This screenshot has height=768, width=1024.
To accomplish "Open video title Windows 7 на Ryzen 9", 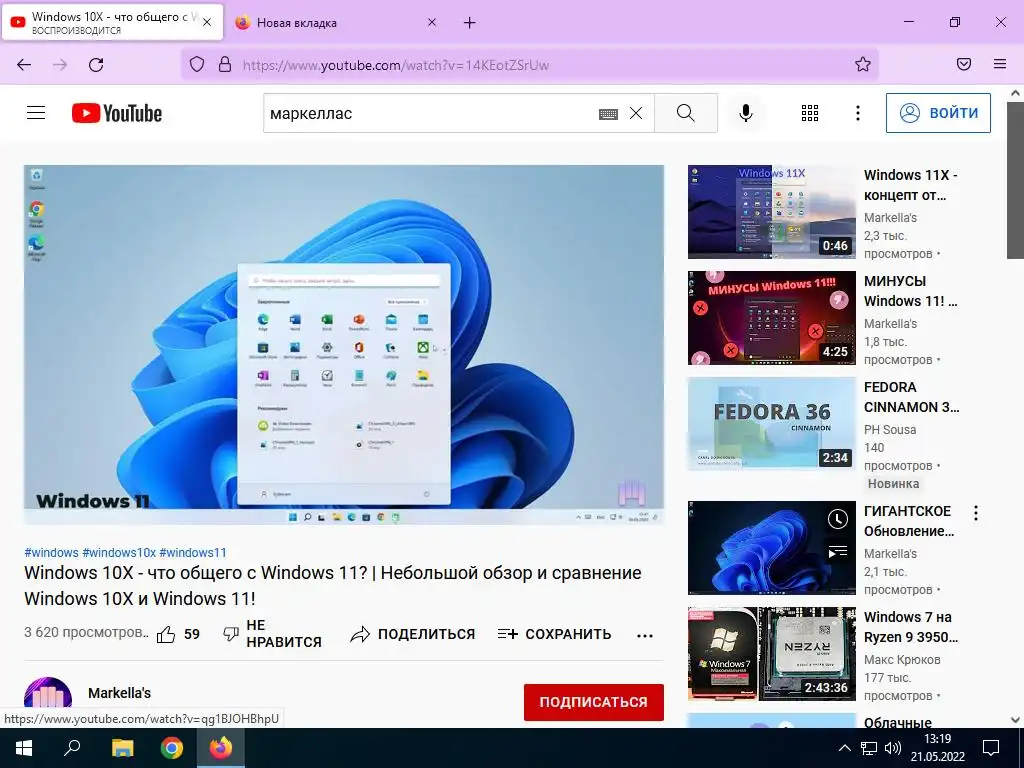I will tap(911, 627).
